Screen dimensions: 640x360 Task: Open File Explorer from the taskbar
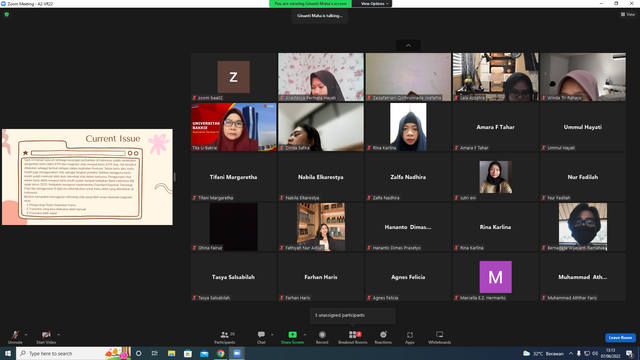tap(171, 353)
